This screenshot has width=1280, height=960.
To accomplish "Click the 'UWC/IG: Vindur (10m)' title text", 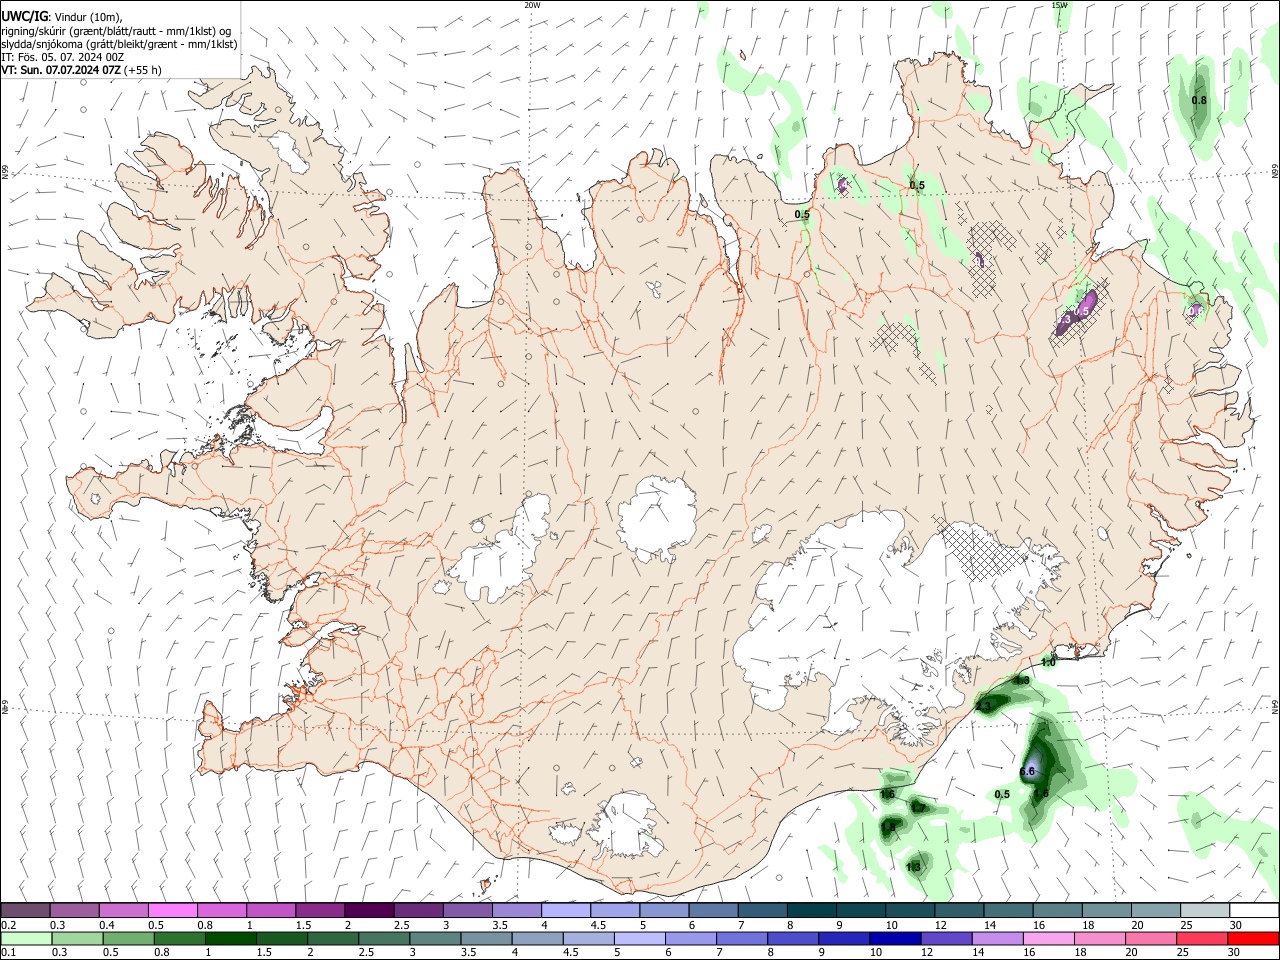I will (61, 16).
